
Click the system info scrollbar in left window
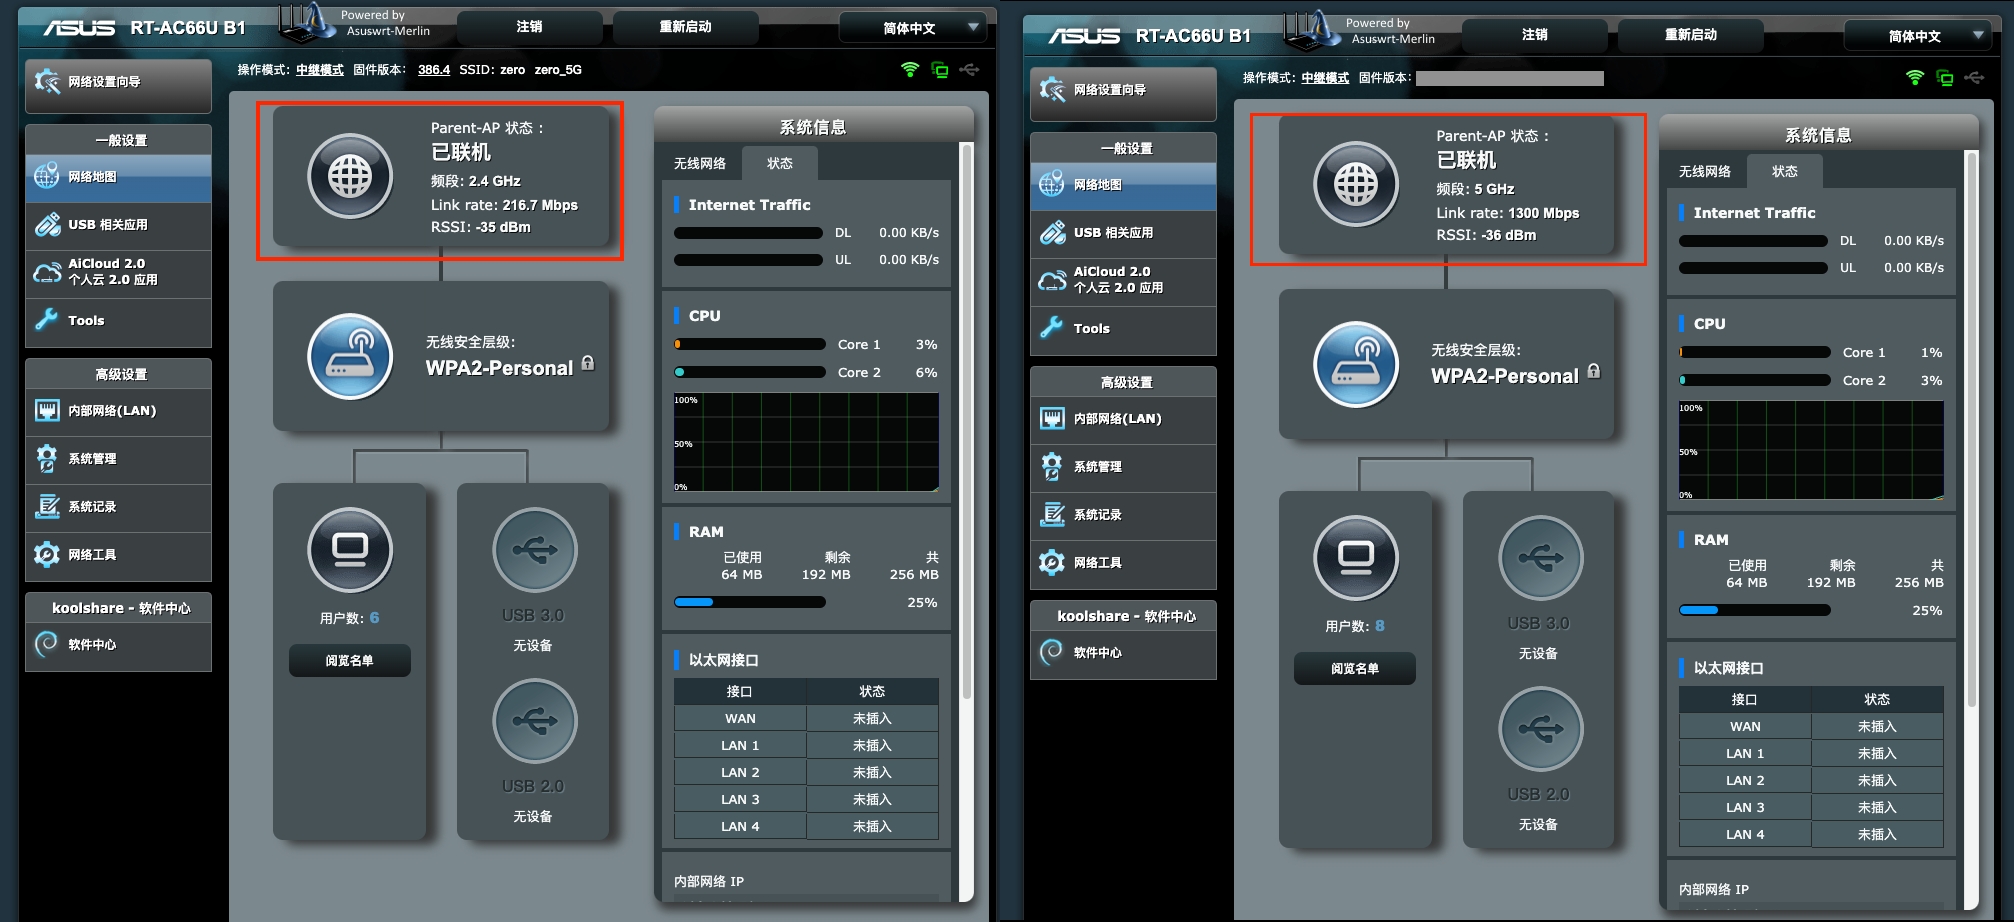(966, 420)
